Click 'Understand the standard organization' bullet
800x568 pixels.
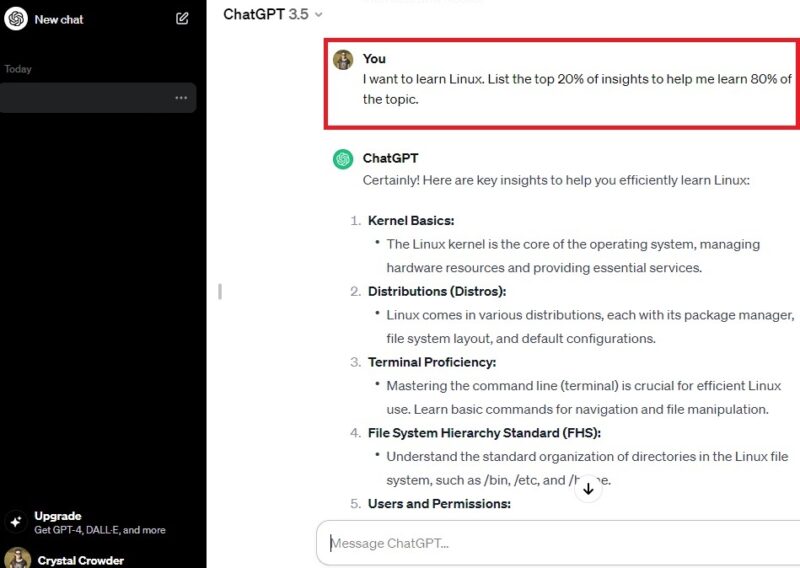click(587, 468)
